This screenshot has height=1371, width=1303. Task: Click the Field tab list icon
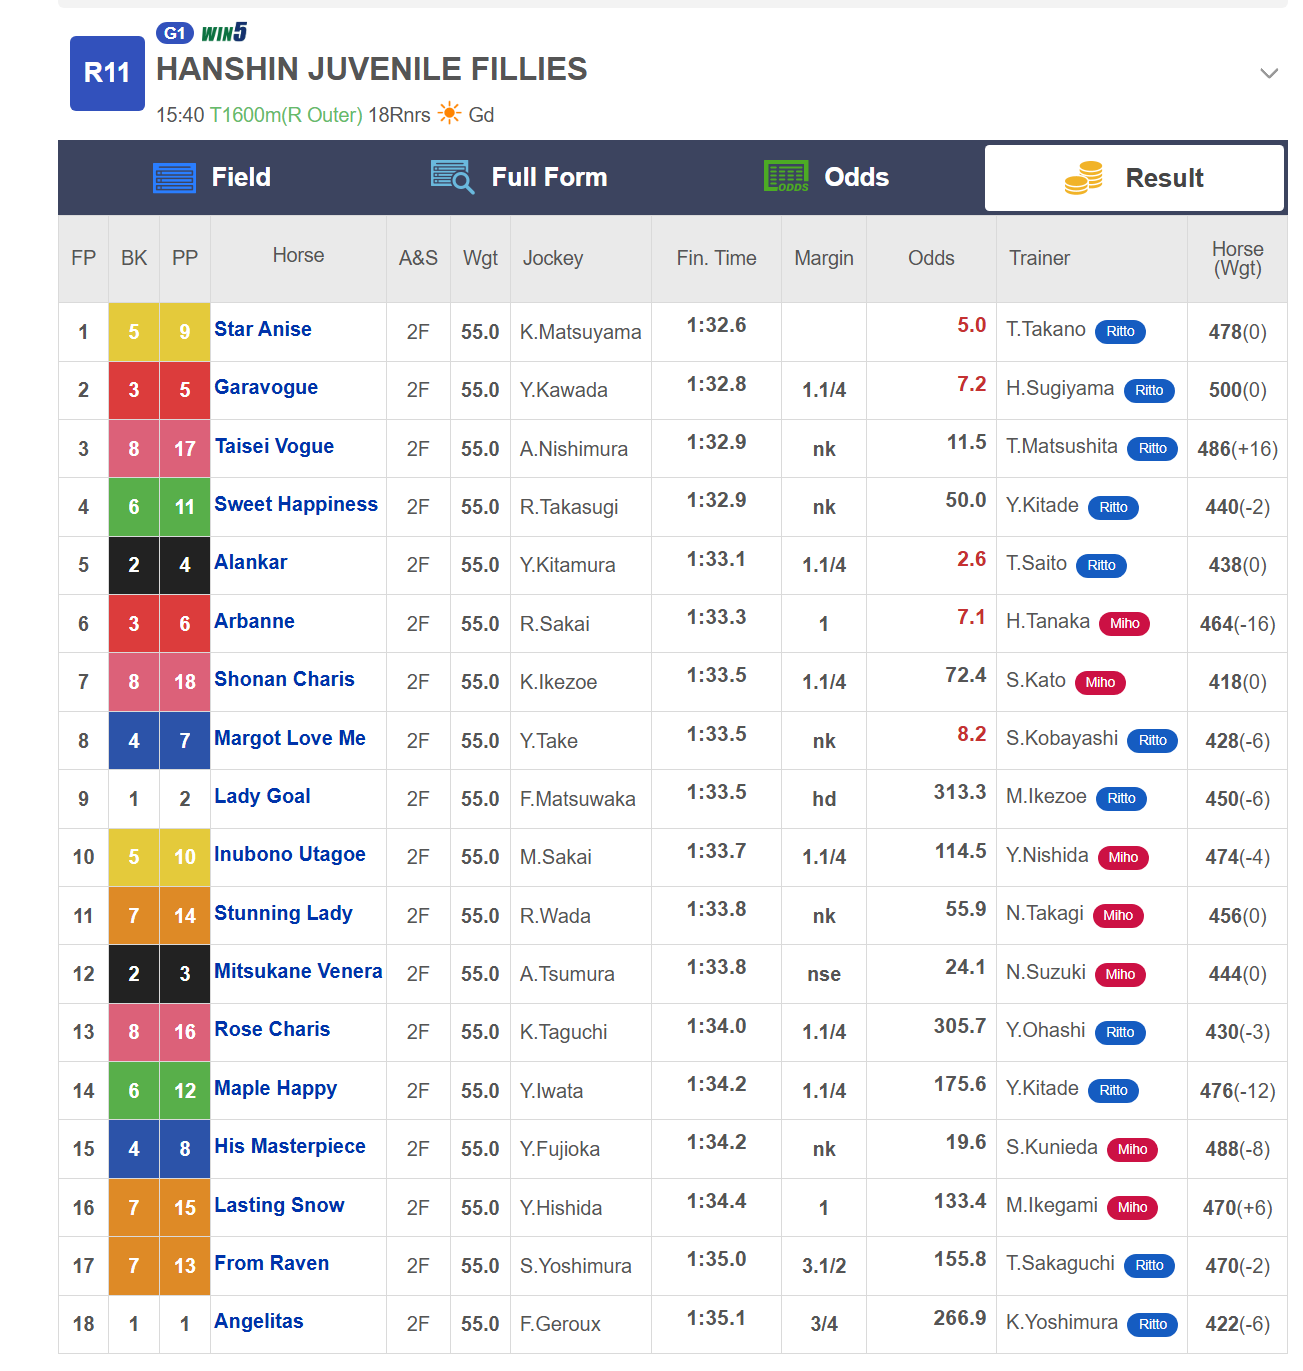click(174, 178)
